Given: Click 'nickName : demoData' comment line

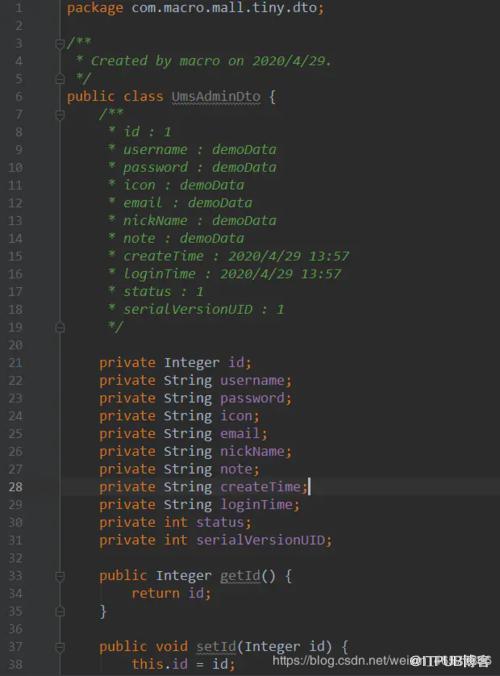Looking at the screenshot, I should [x=200, y=220].
